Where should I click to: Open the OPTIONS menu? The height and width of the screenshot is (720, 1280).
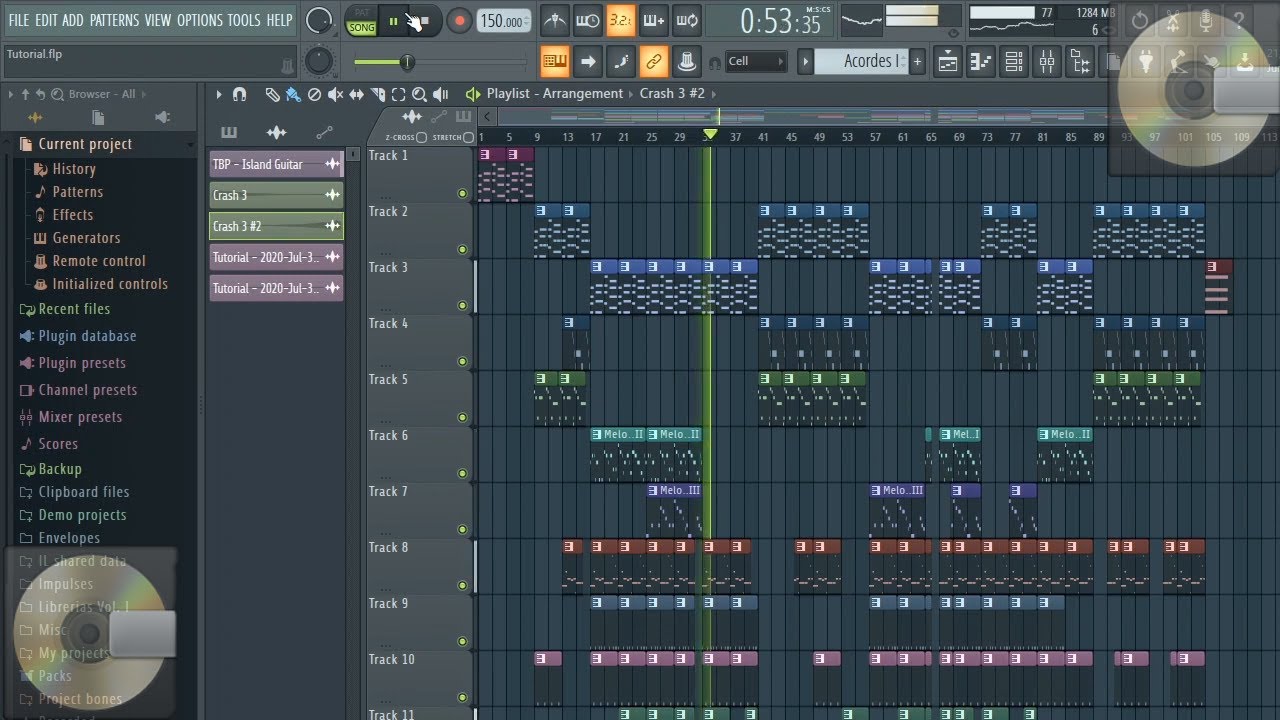click(200, 20)
